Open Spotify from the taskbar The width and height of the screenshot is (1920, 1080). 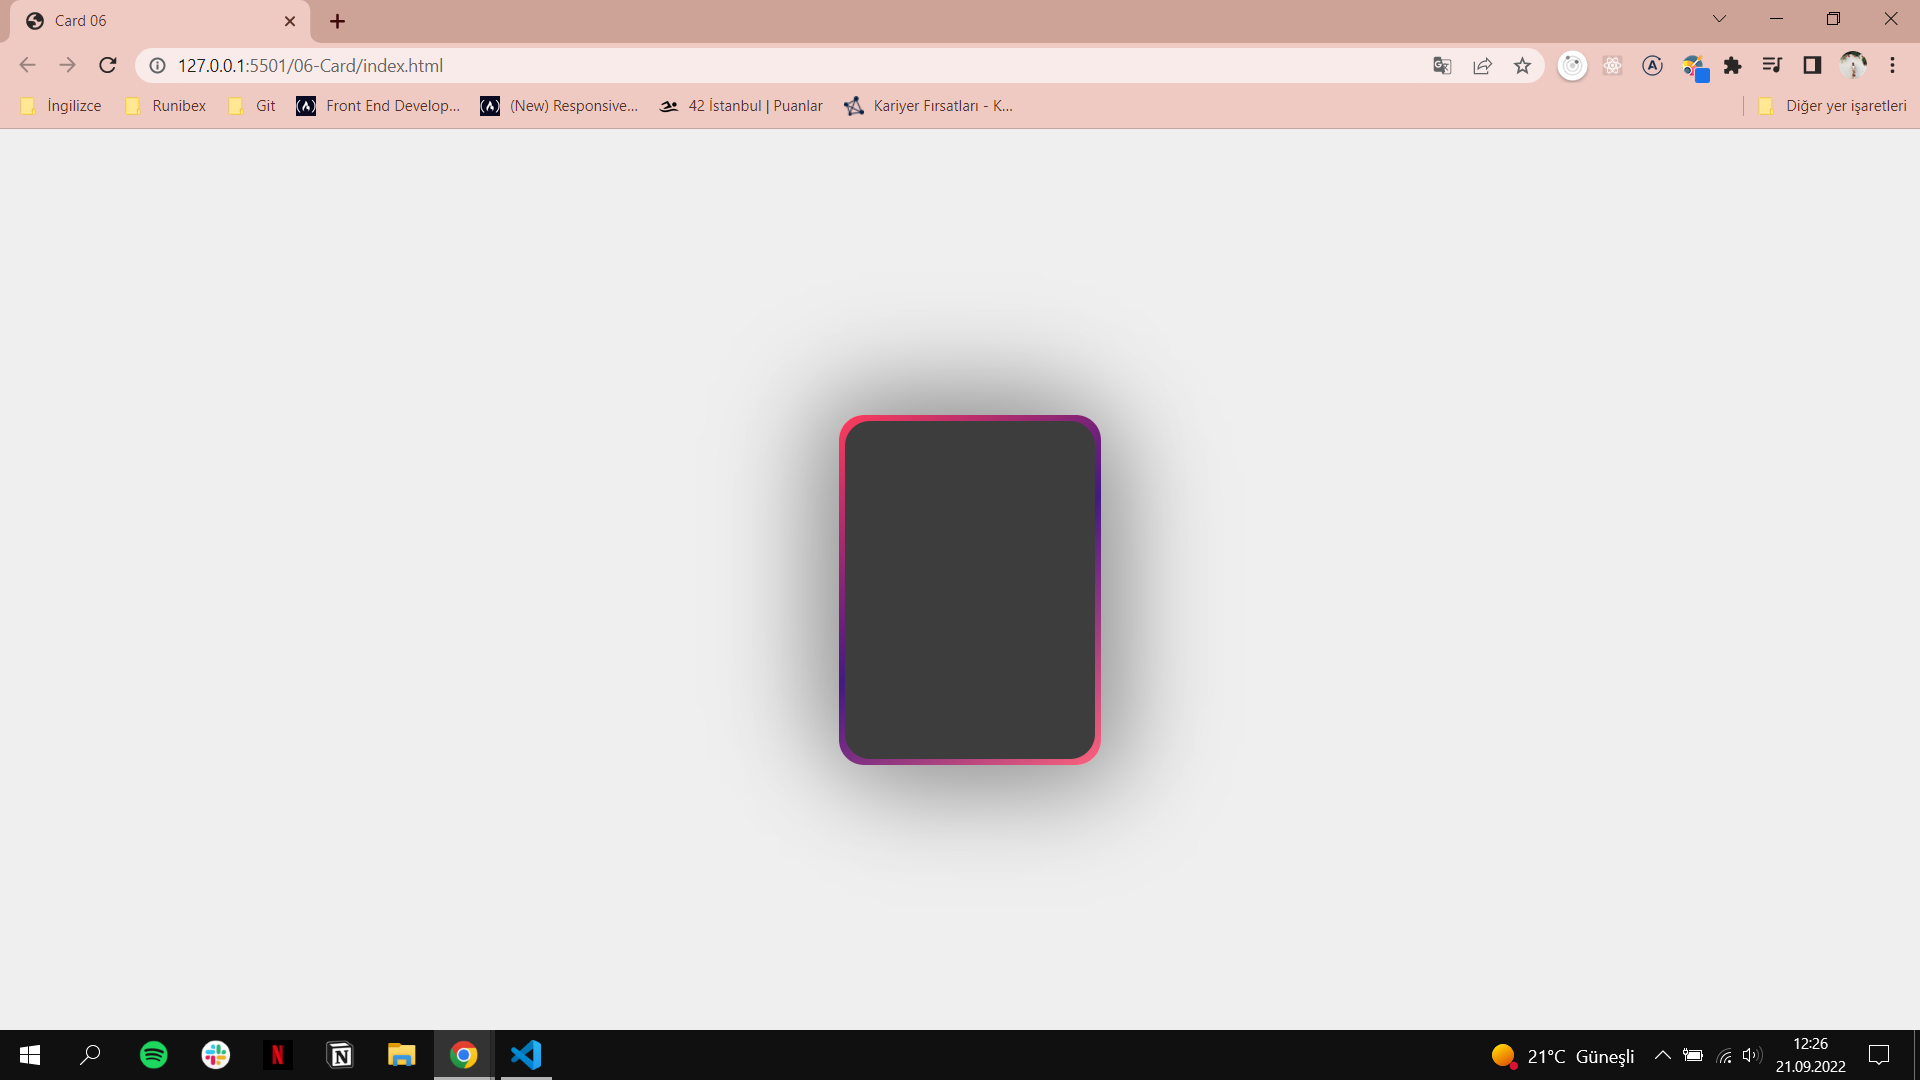coord(153,1054)
